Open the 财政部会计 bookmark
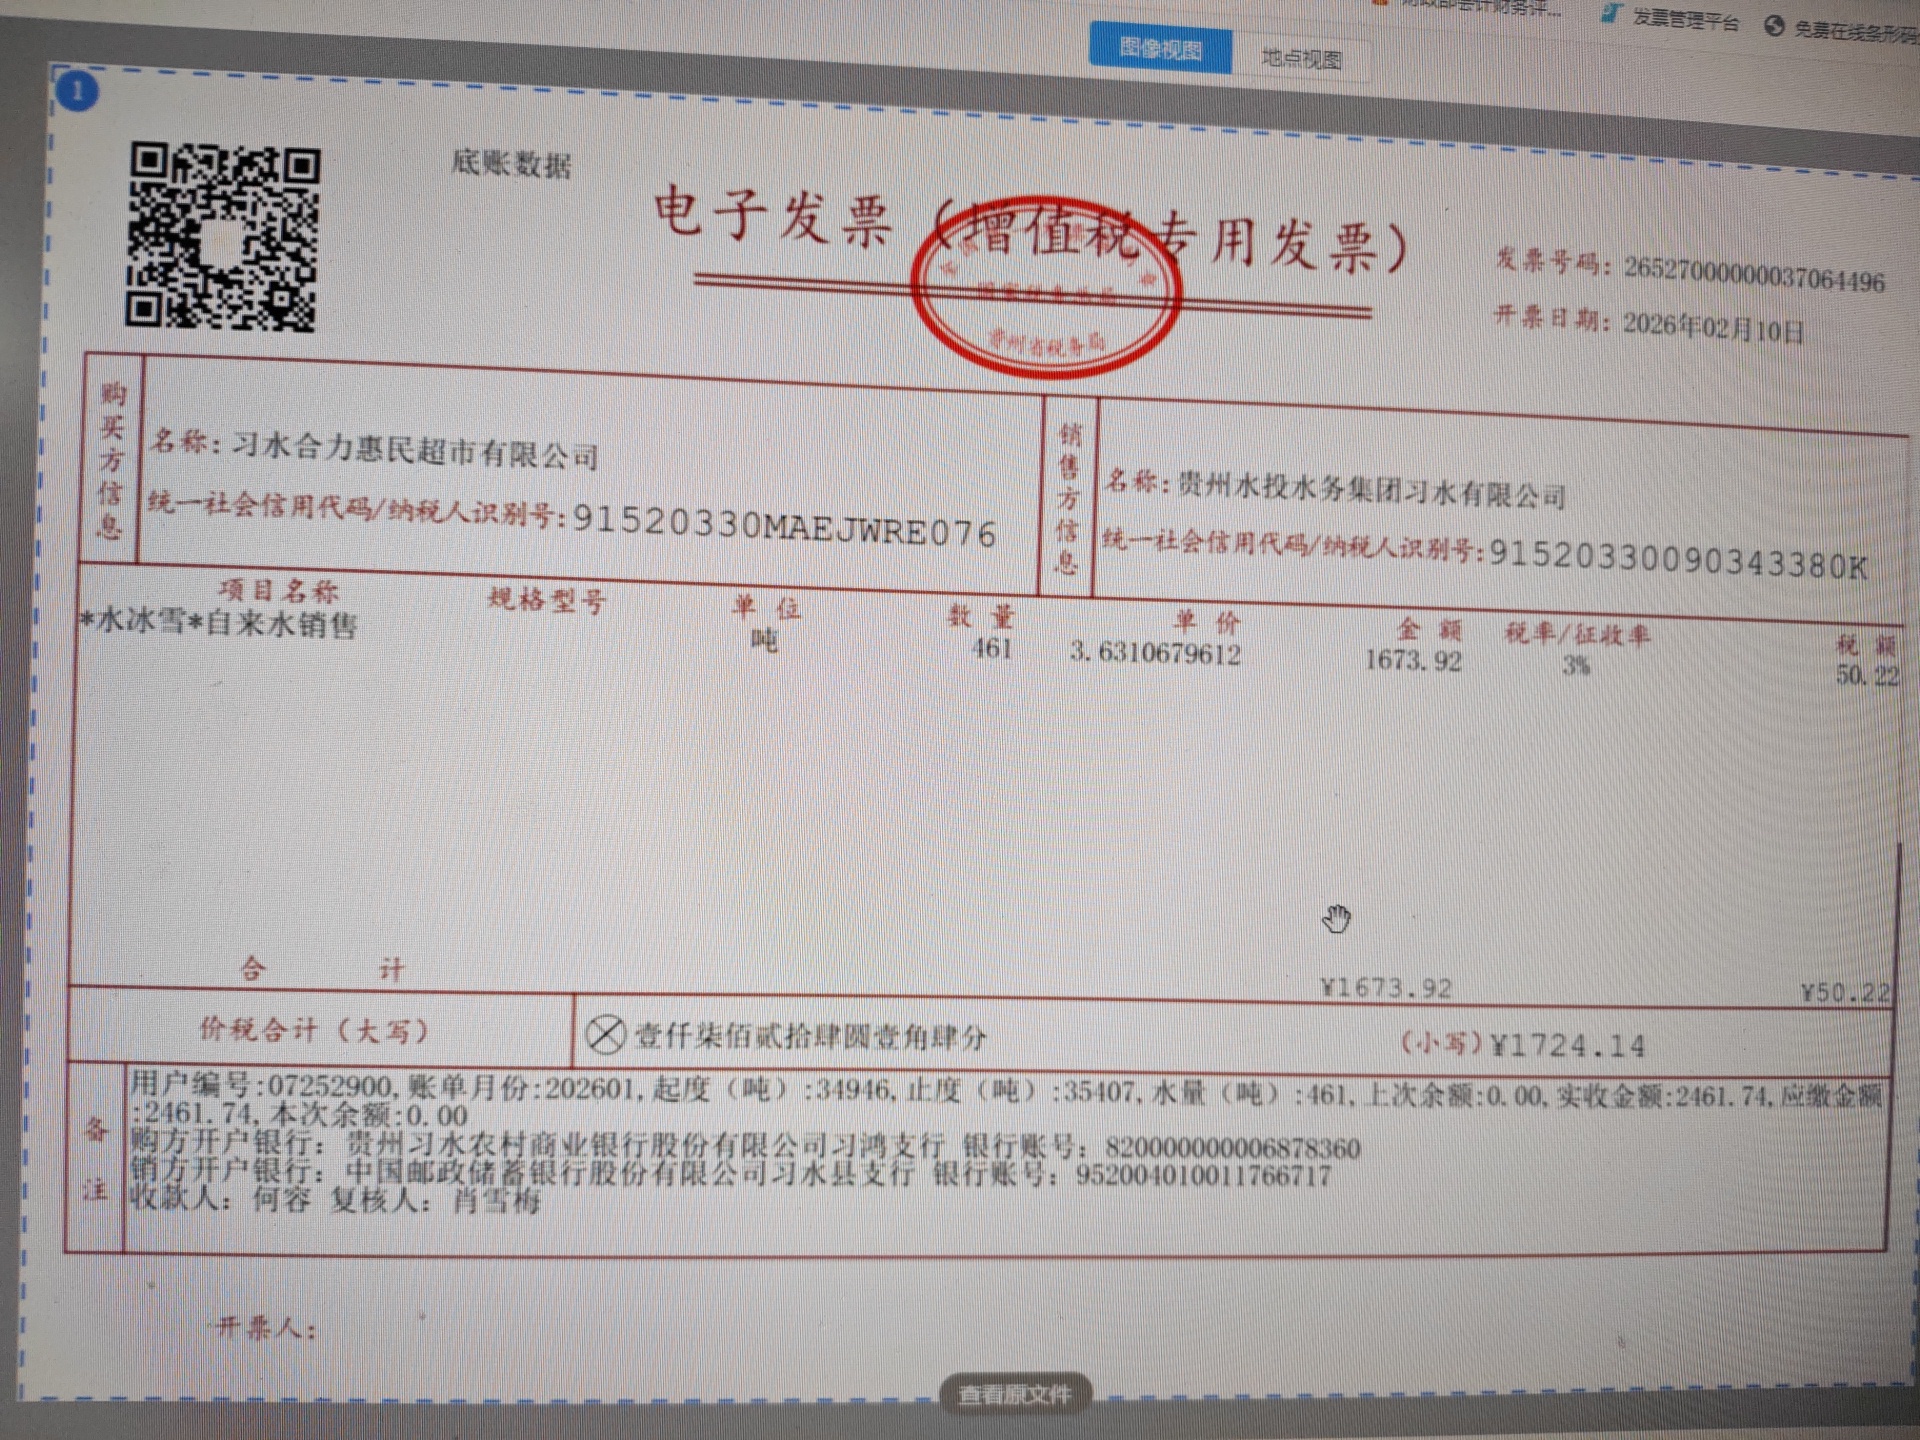1920x1440 pixels. tap(1470, 6)
